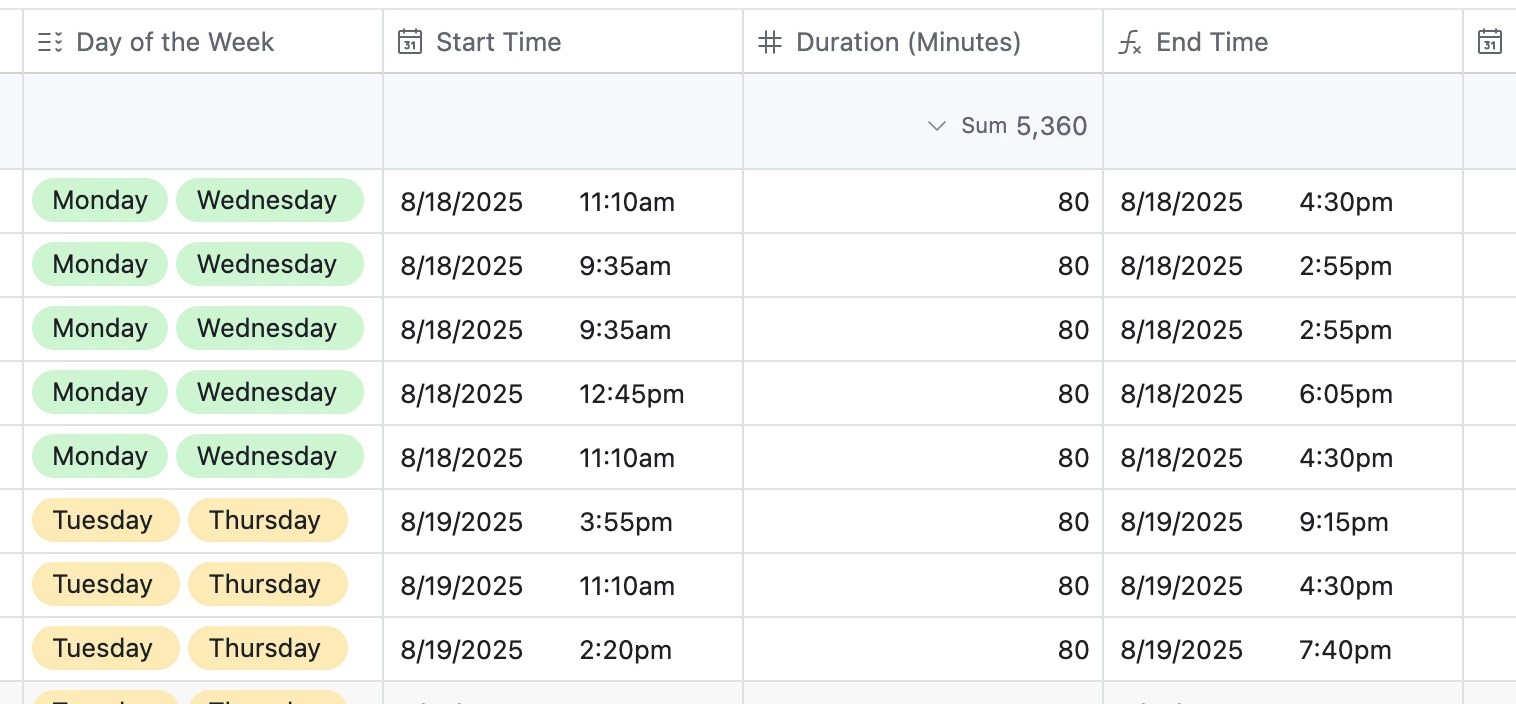Click the duration 80 cell in first row

1072,202
